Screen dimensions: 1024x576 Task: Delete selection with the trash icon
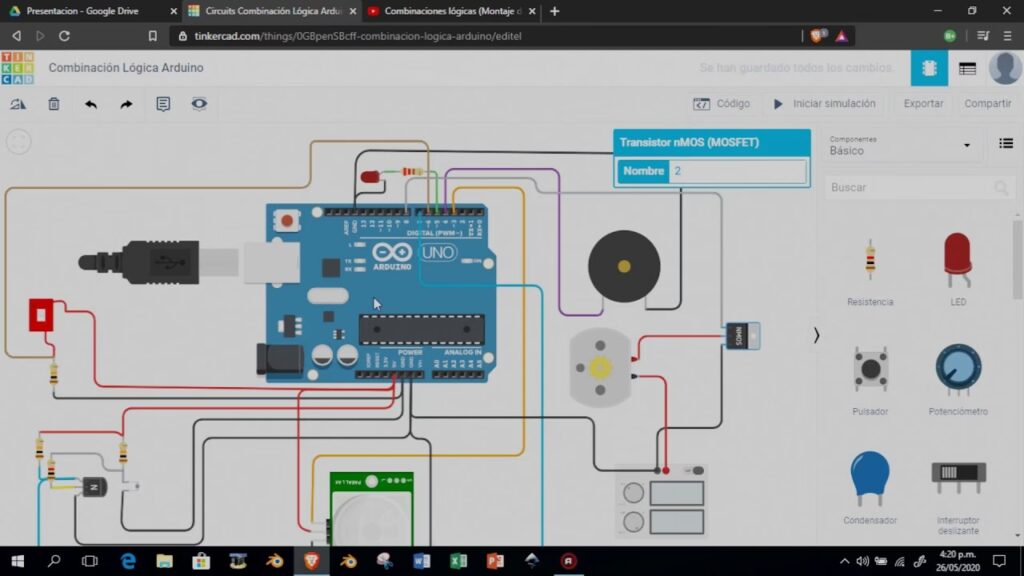click(54, 104)
